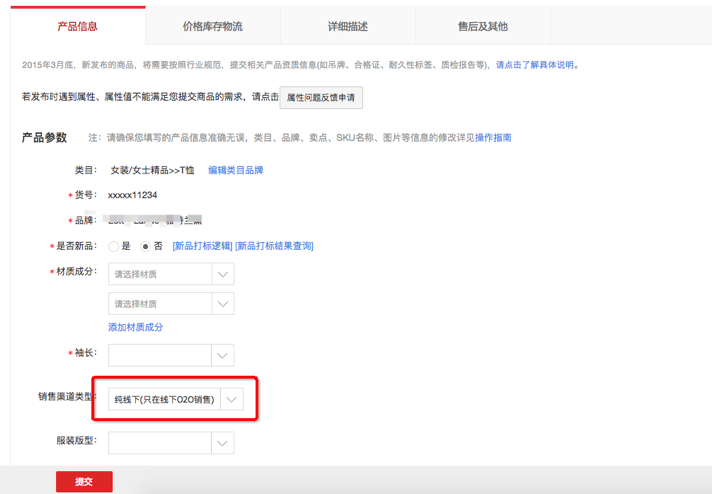Click the arrow beside the 袖长 field
Image resolution: width=712 pixels, height=494 pixels.
(x=222, y=355)
